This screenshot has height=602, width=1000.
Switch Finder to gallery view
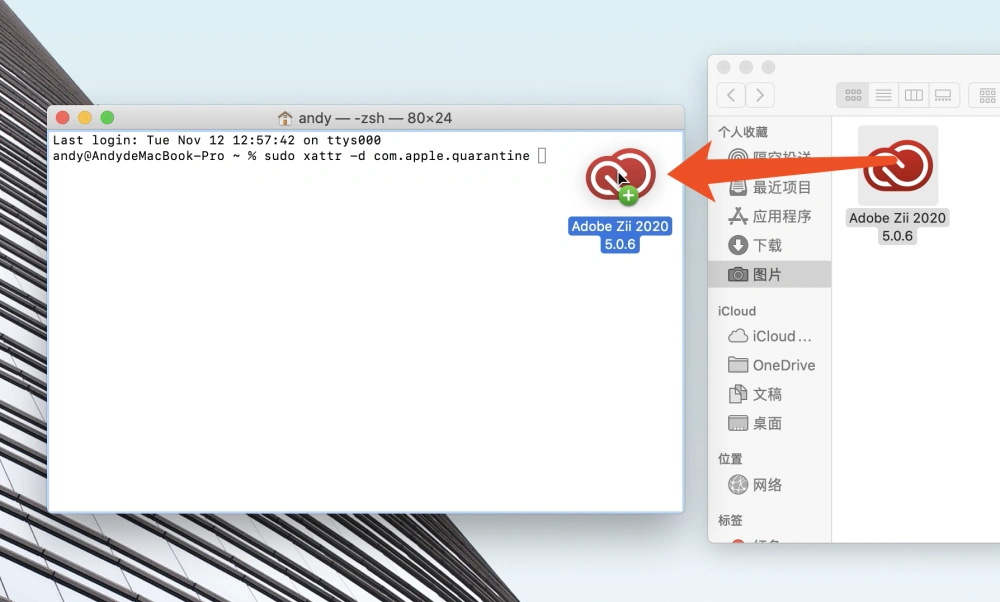click(x=943, y=95)
